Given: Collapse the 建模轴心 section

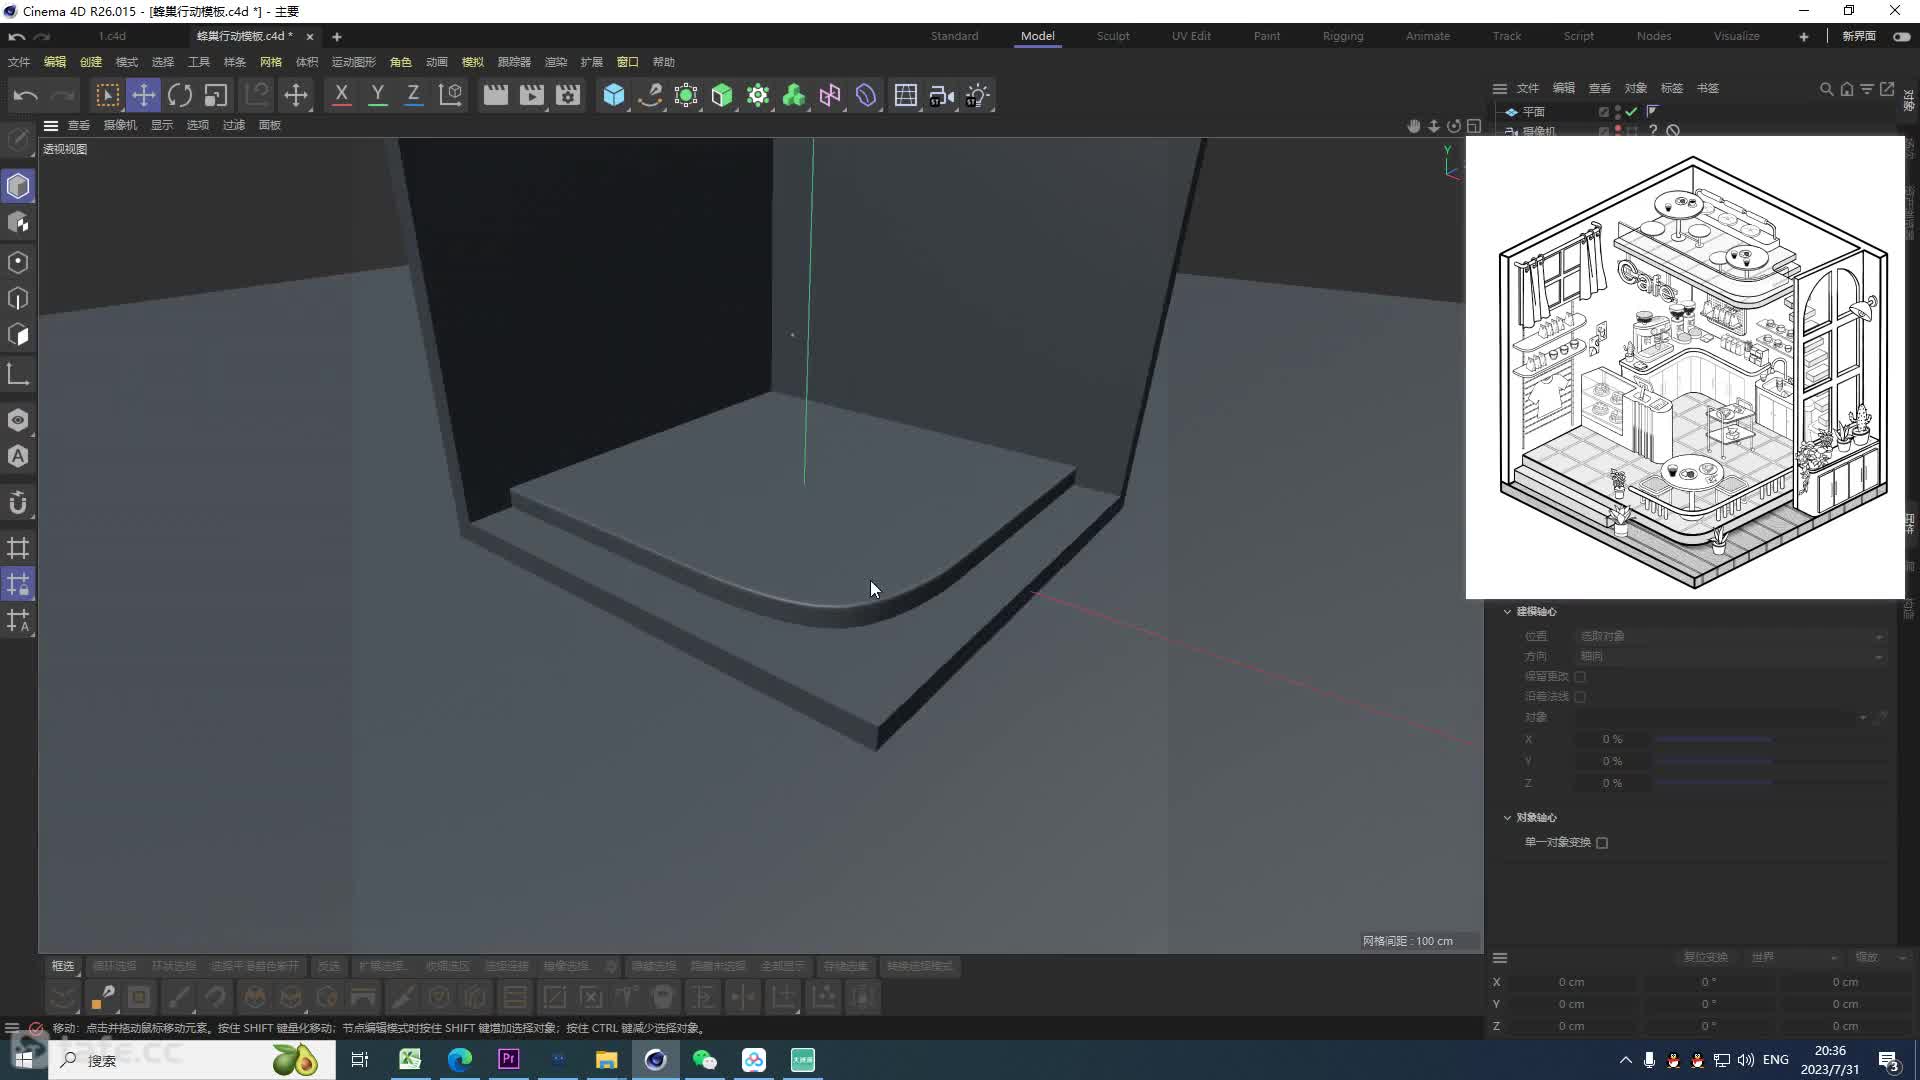Looking at the screenshot, I should [x=1507, y=612].
